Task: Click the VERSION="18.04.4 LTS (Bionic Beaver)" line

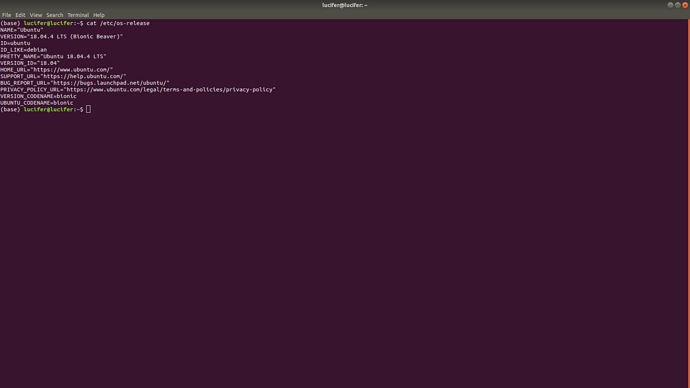Action: click(x=62, y=37)
